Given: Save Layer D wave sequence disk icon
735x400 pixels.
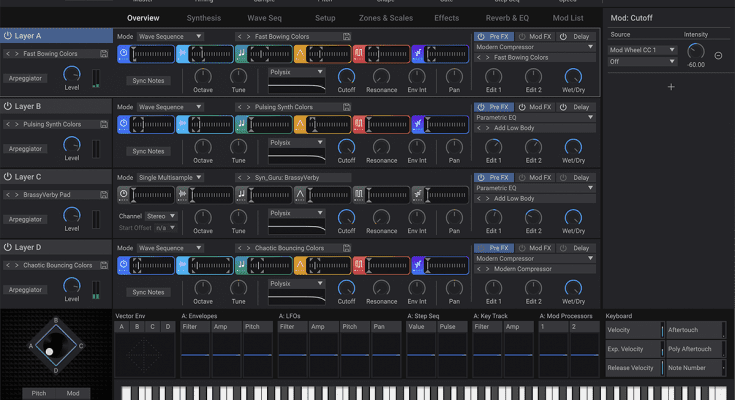Looking at the screenshot, I should [346, 248].
